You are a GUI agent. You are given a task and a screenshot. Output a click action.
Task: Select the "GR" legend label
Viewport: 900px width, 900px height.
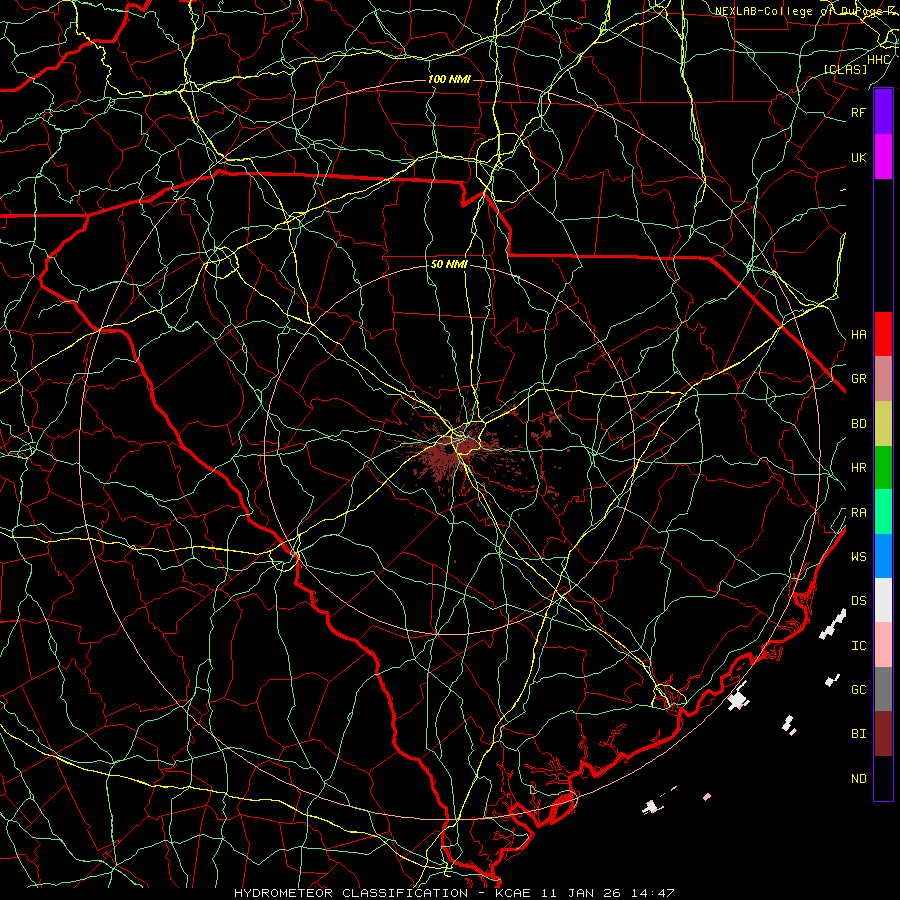pyautogui.click(x=858, y=379)
